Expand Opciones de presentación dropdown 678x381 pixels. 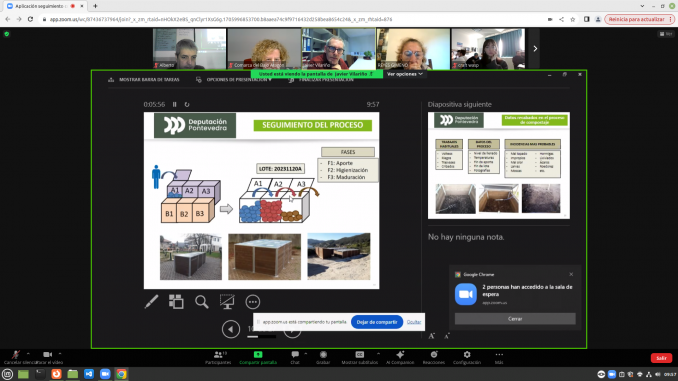click(234, 80)
